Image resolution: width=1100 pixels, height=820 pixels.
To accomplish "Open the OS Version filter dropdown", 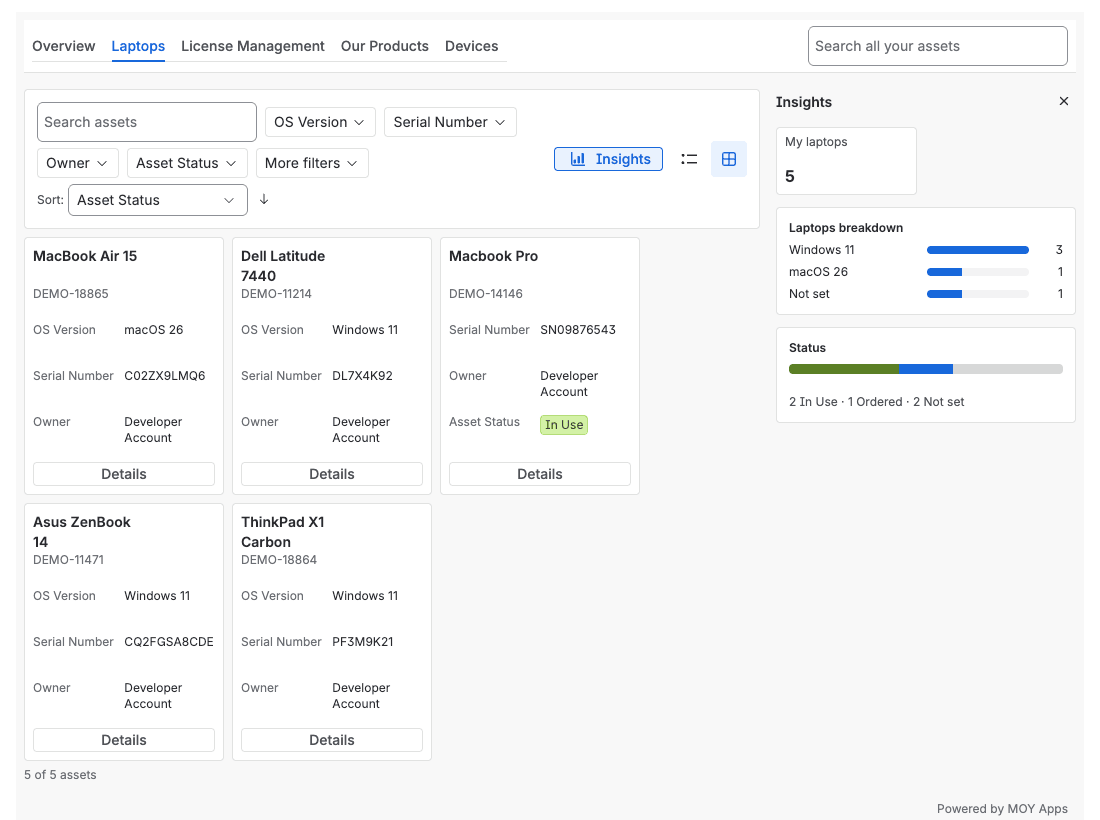I will pyautogui.click(x=320, y=122).
